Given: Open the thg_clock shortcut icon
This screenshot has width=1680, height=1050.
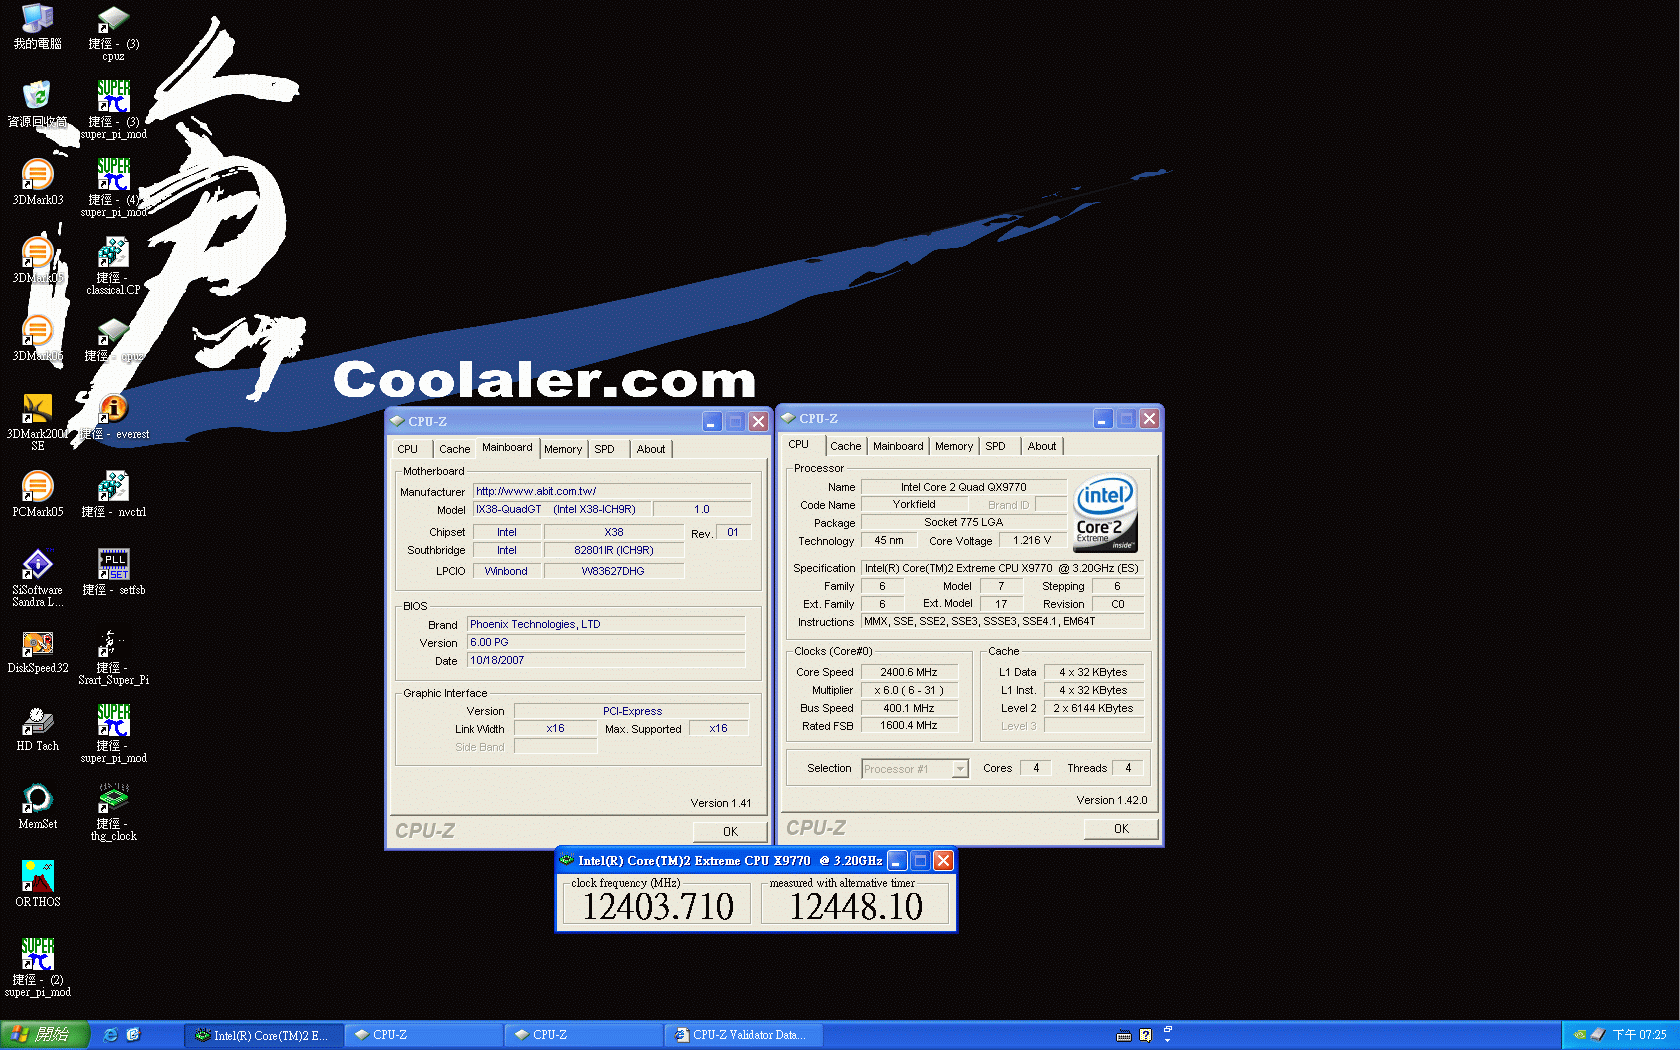Looking at the screenshot, I should point(113,812).
